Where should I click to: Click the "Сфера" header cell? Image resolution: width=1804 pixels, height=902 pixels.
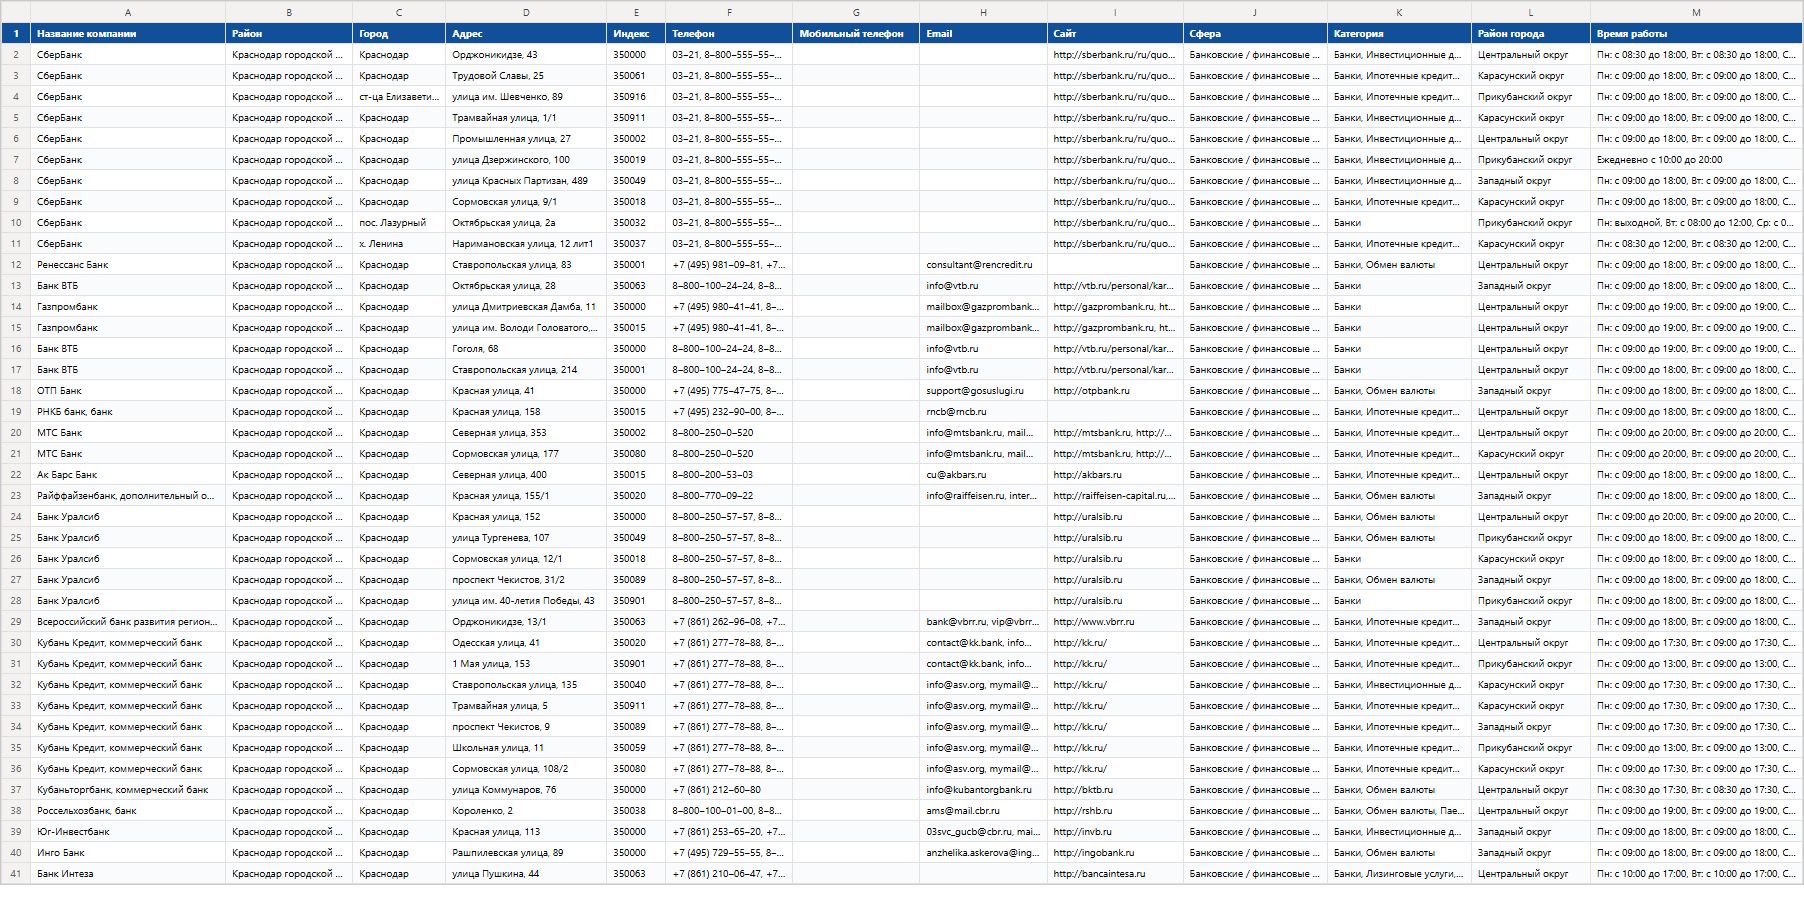(1255, 34)
